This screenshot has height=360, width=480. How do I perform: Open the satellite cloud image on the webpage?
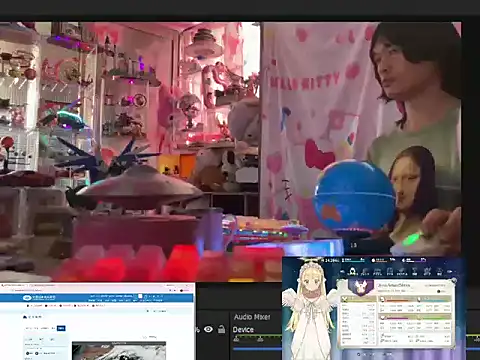119,351
